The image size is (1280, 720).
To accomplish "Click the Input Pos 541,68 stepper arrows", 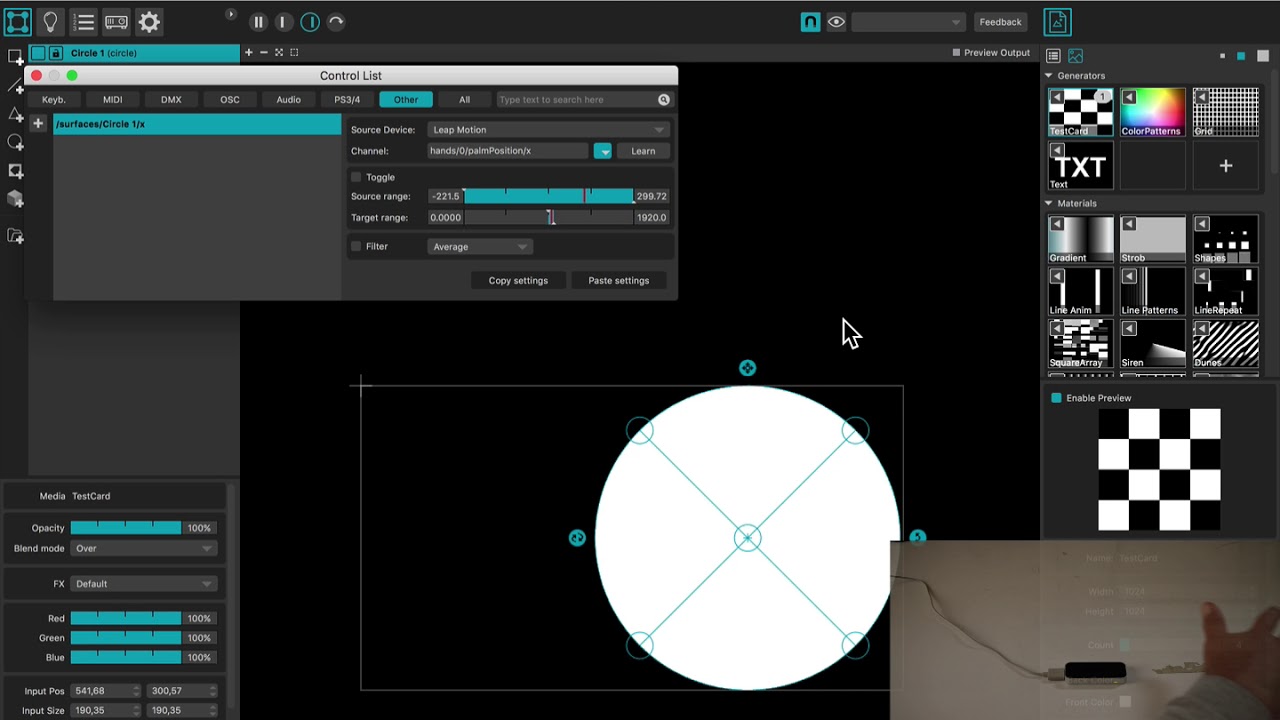I will [x=136, y=691].
